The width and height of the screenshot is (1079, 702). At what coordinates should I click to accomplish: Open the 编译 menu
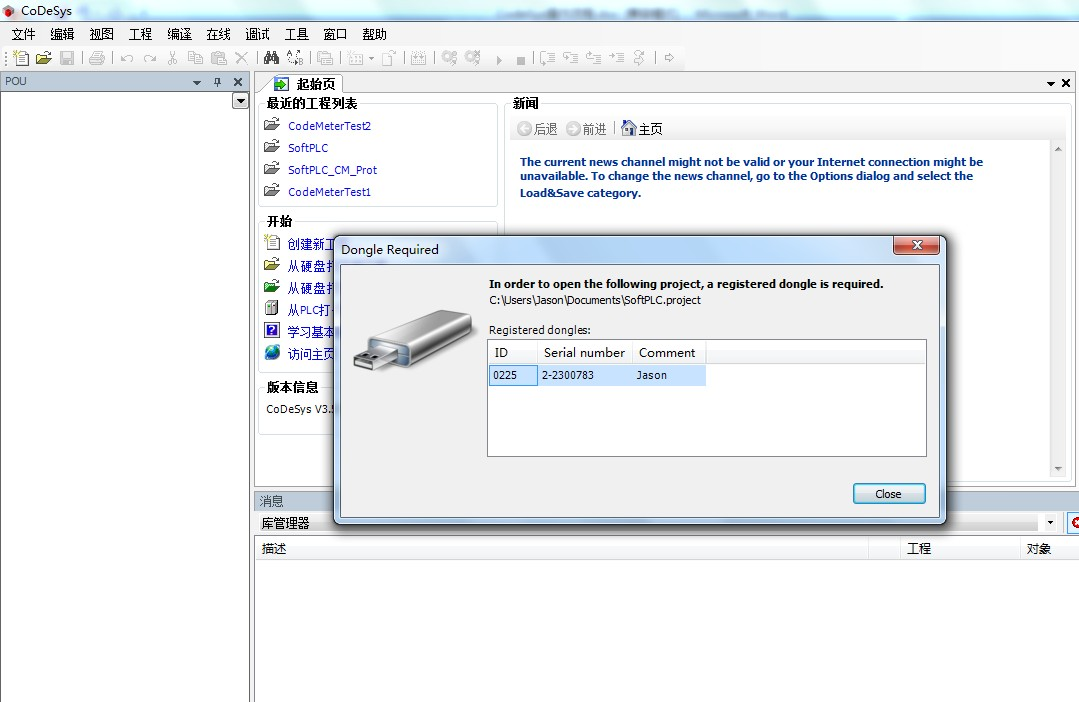coord(180,34)
